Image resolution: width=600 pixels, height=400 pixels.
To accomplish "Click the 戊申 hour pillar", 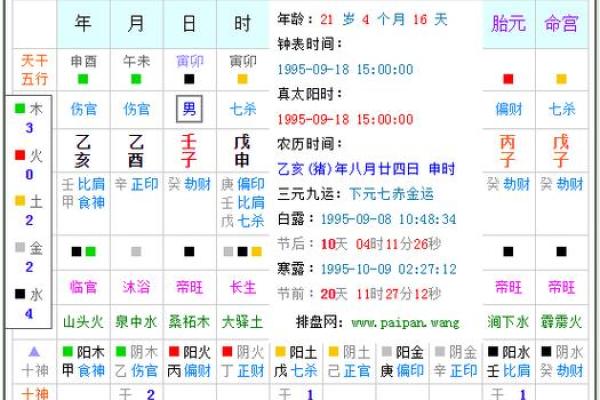I will pyautogui.click(x=242, y=151).
